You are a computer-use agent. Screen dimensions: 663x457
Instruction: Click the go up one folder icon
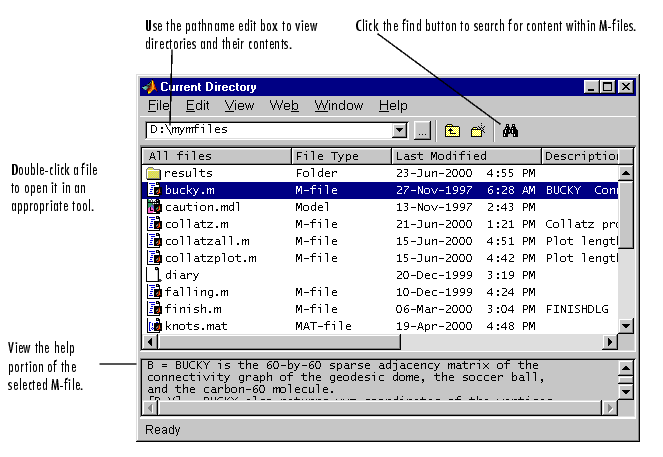point(452,130)
